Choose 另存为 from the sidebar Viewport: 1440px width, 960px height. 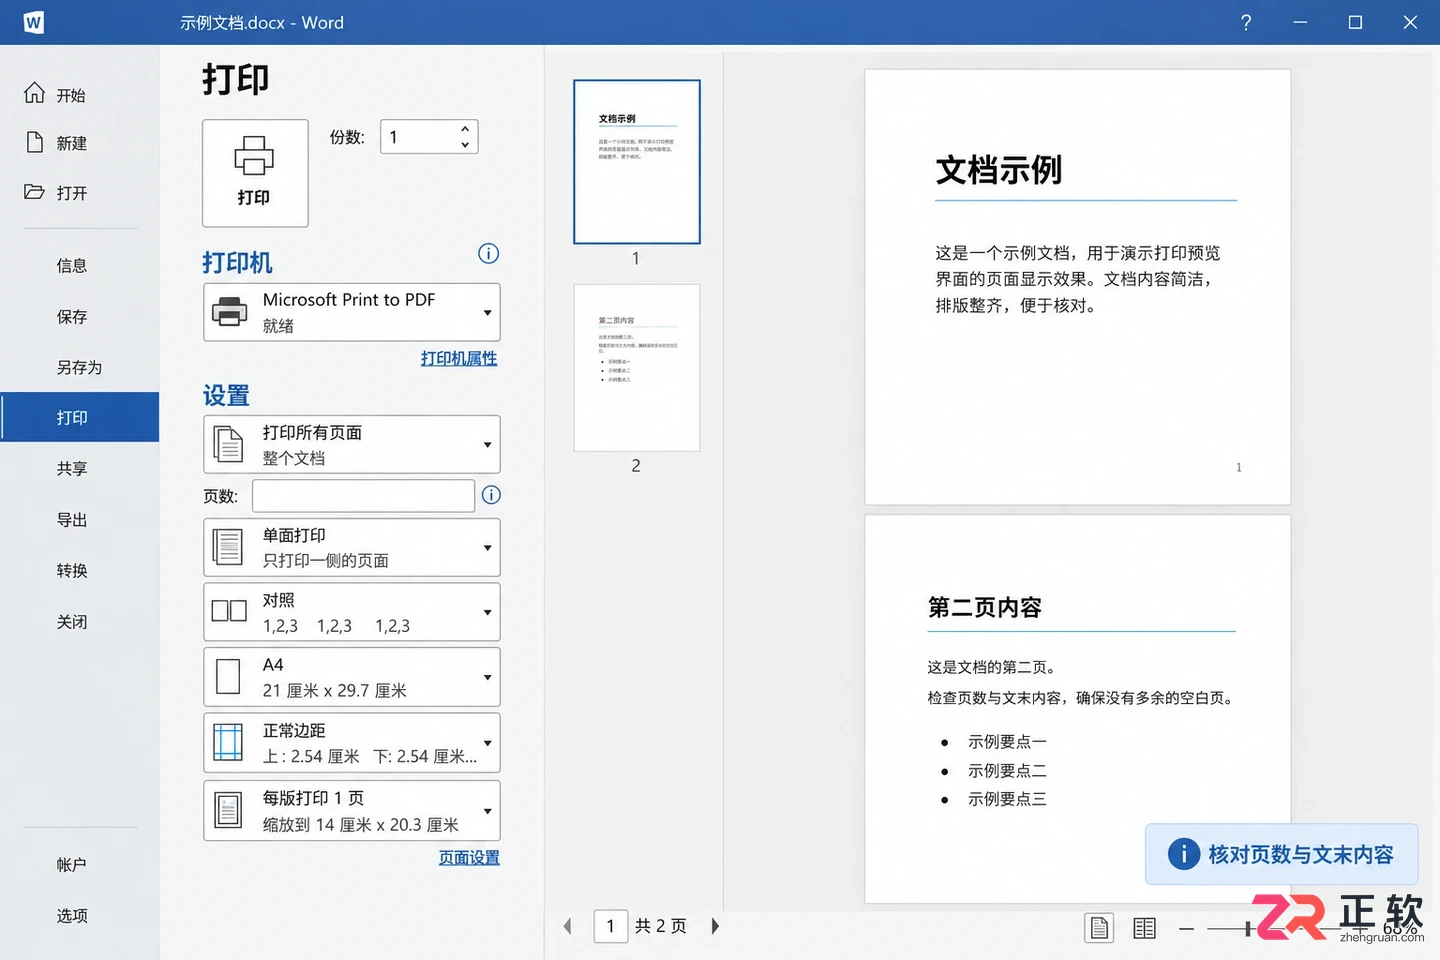pos(80,367)
